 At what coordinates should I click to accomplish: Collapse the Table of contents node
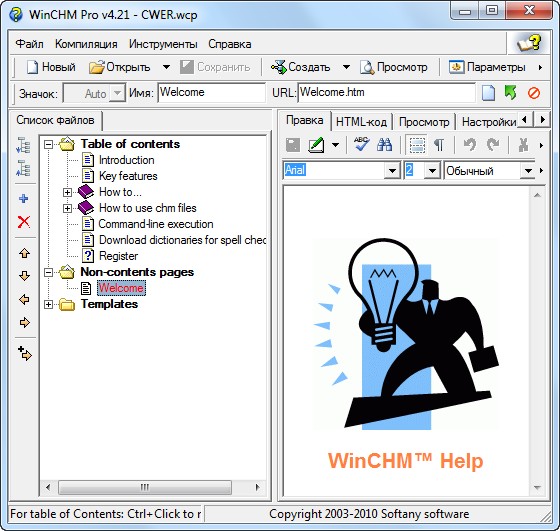48,144
